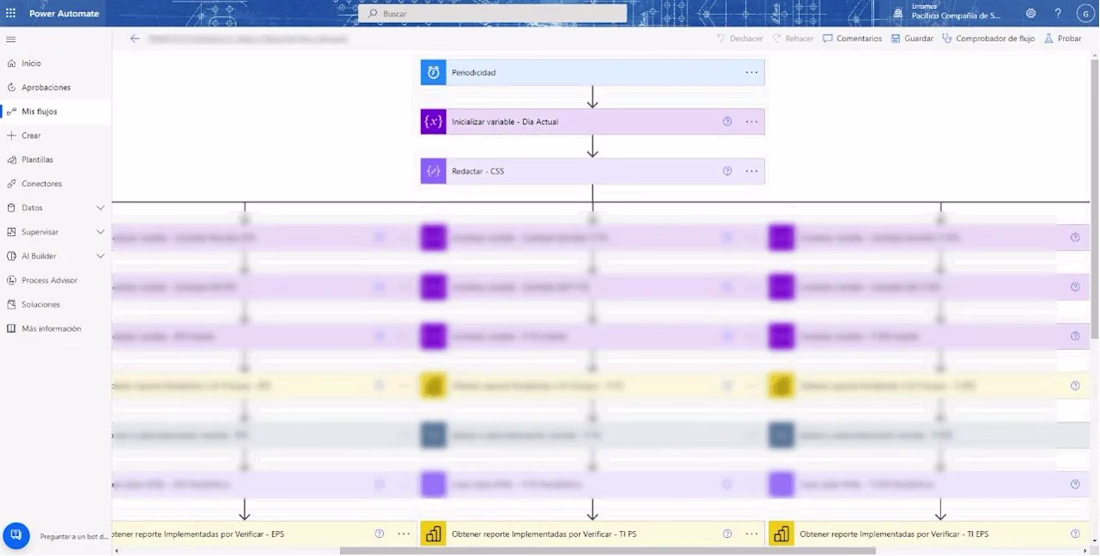
Task: Click the Periodicidad clock trigger icon
Action: point(434,72)
